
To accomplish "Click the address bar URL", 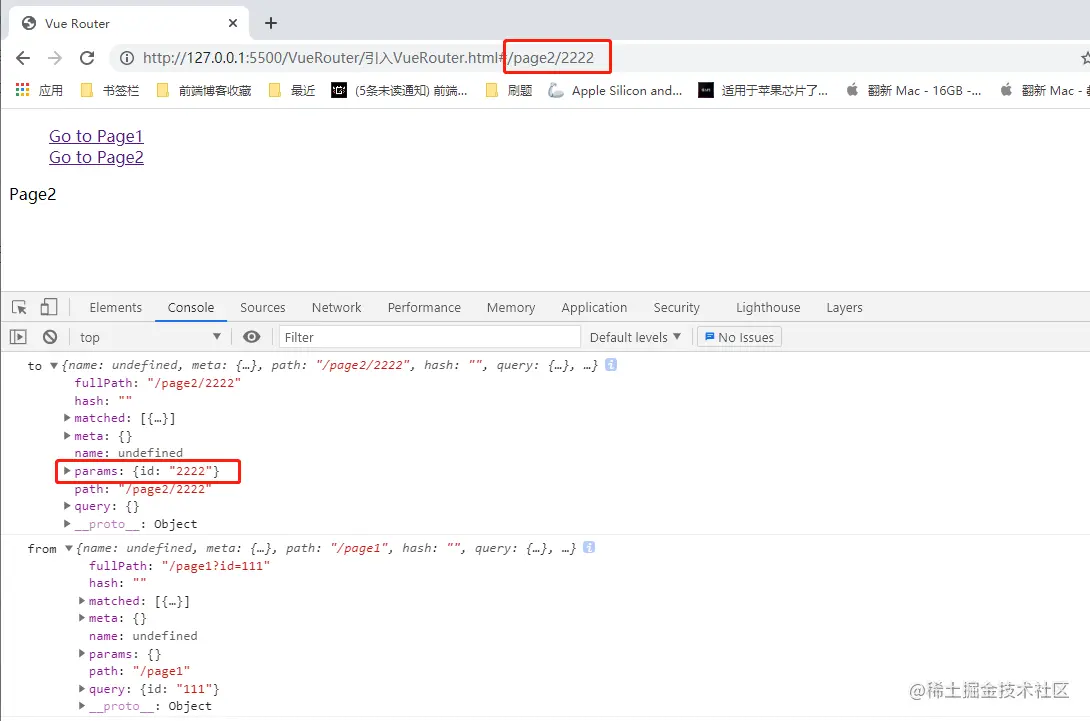I will click(368, 58).
